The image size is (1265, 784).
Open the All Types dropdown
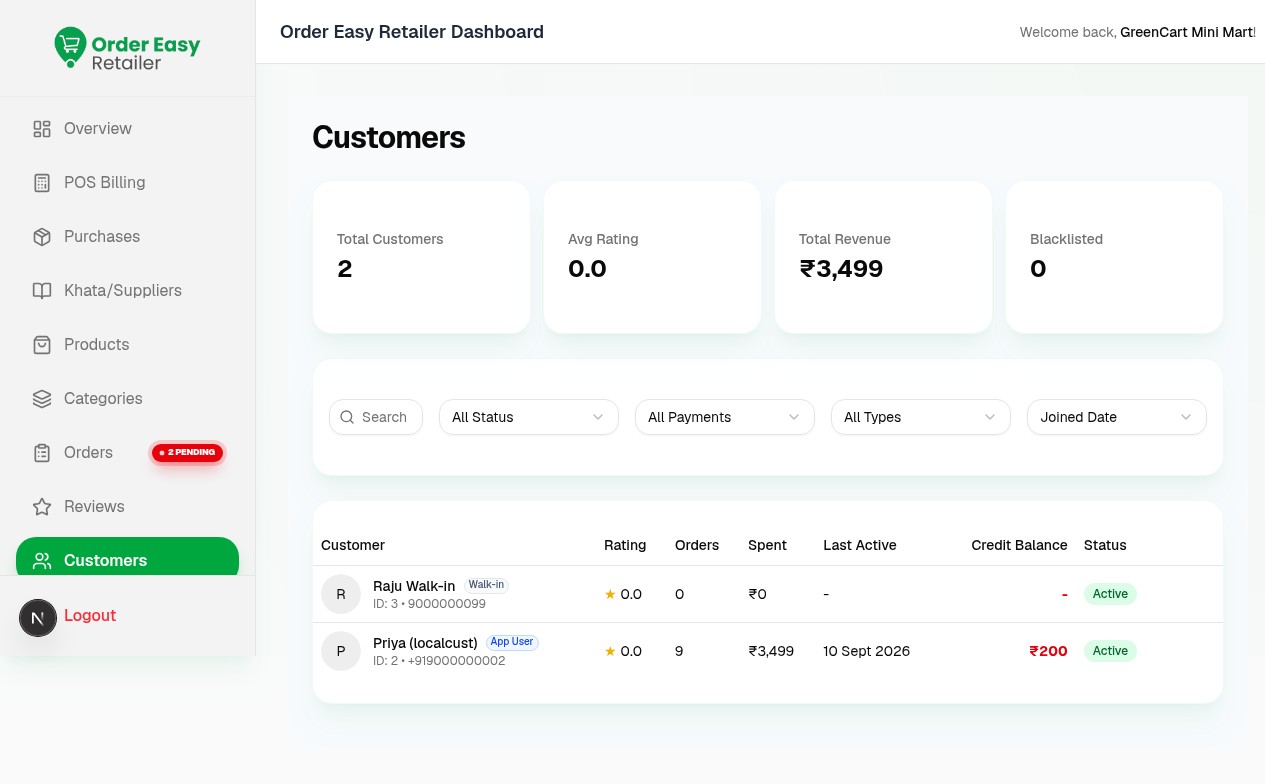click(x=921, y=417)
